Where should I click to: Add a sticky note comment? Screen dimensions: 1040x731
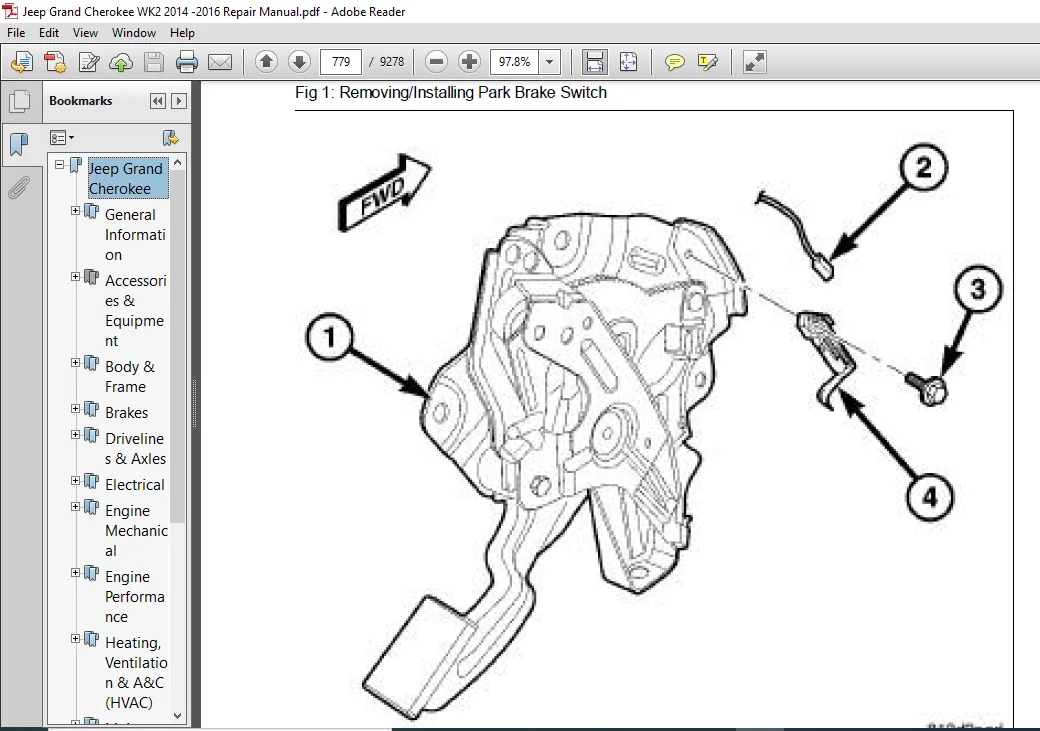tap(675, 62)
